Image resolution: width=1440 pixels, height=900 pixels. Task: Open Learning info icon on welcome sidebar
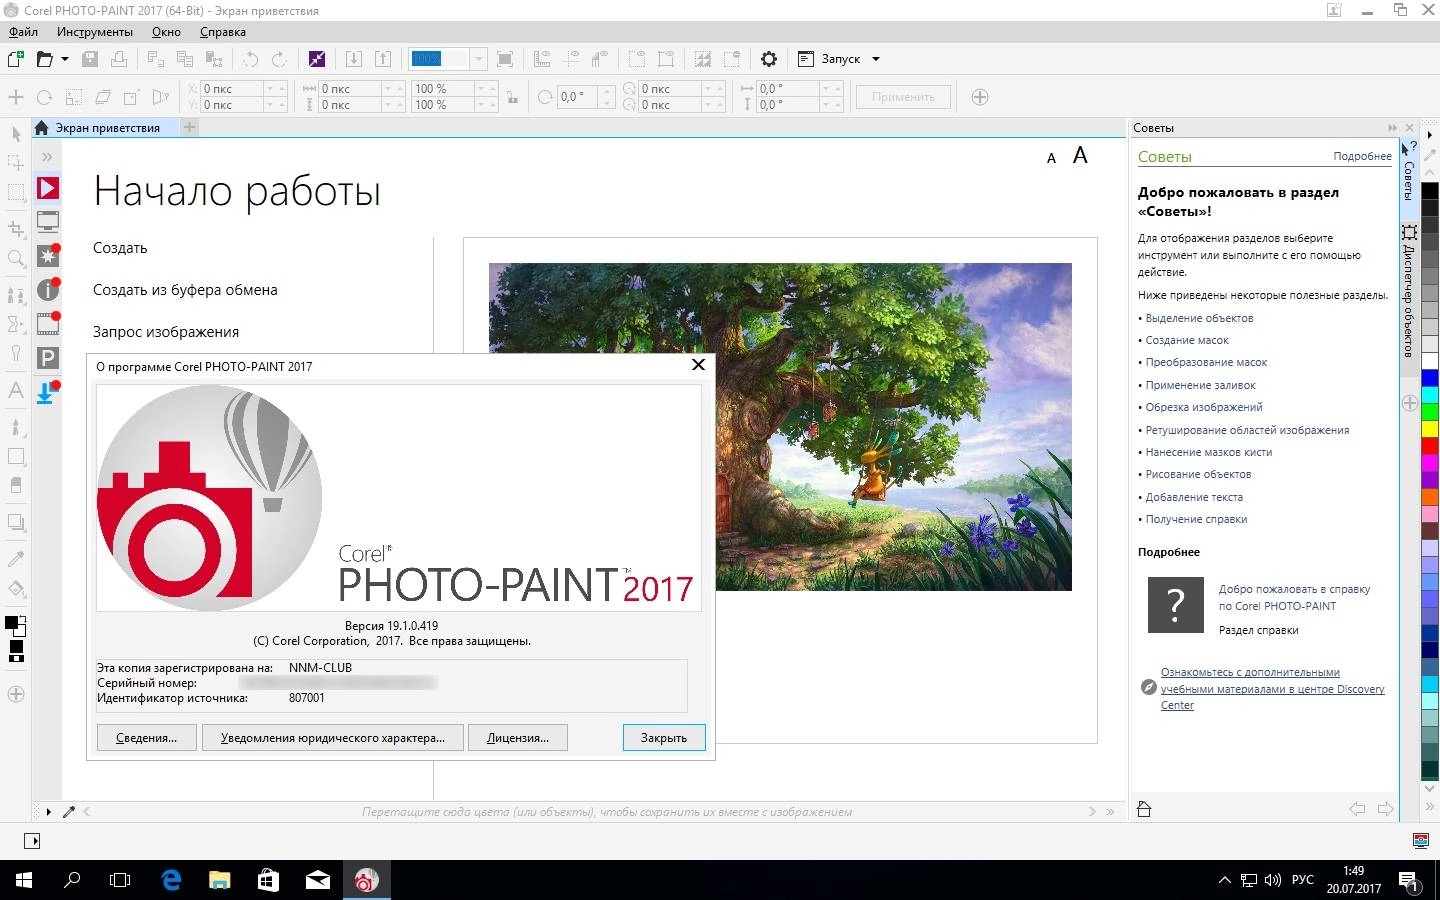click(47, 290)
